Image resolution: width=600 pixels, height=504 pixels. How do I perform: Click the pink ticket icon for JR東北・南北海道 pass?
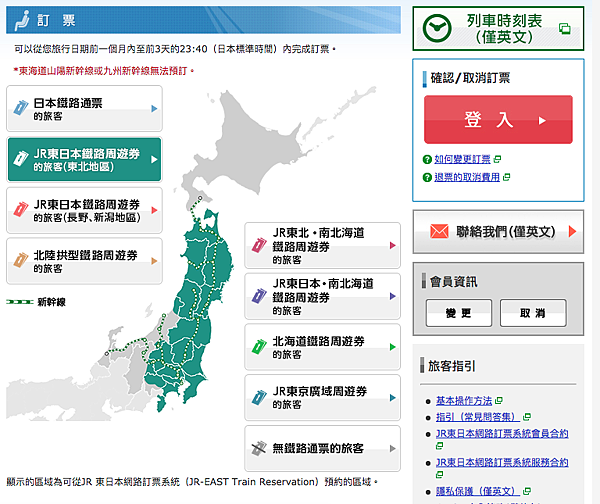point(259,245)
